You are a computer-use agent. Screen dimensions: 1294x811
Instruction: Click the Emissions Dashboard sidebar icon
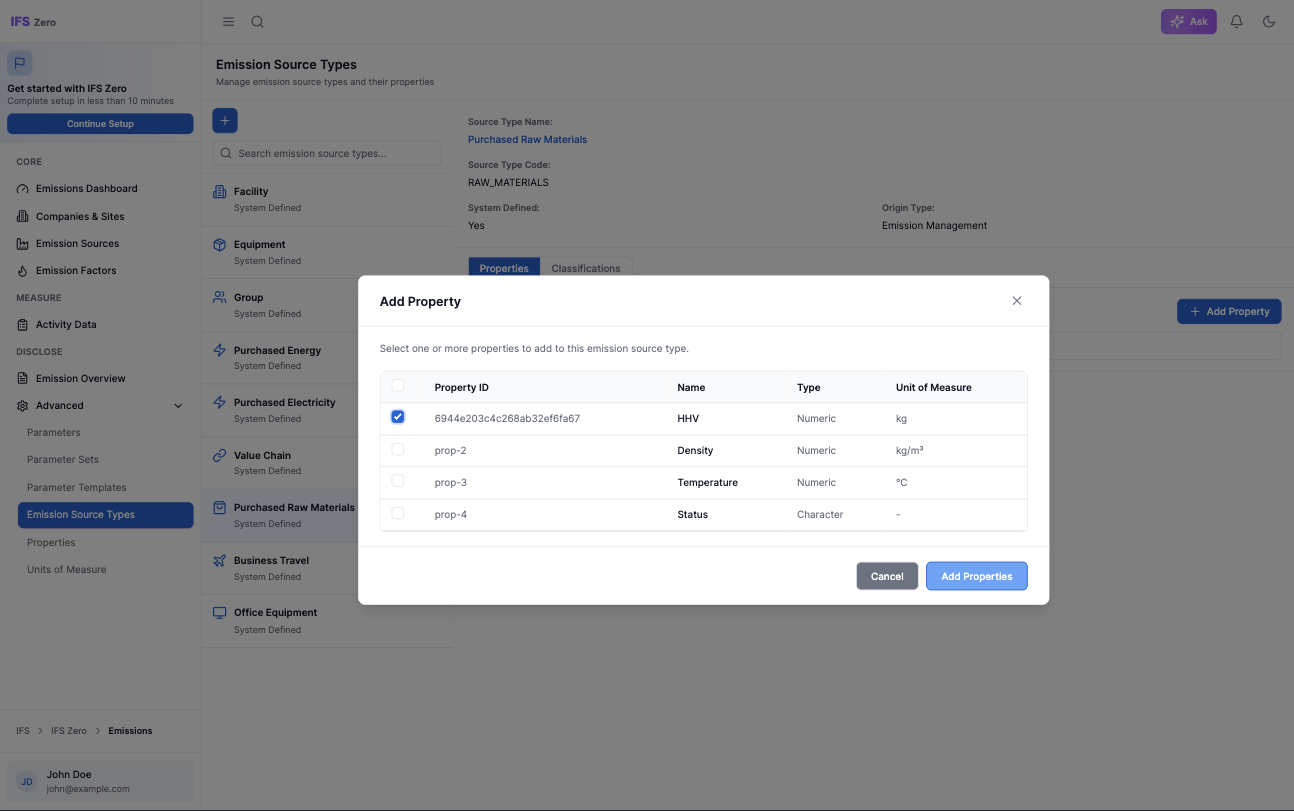tap(21, 188)
